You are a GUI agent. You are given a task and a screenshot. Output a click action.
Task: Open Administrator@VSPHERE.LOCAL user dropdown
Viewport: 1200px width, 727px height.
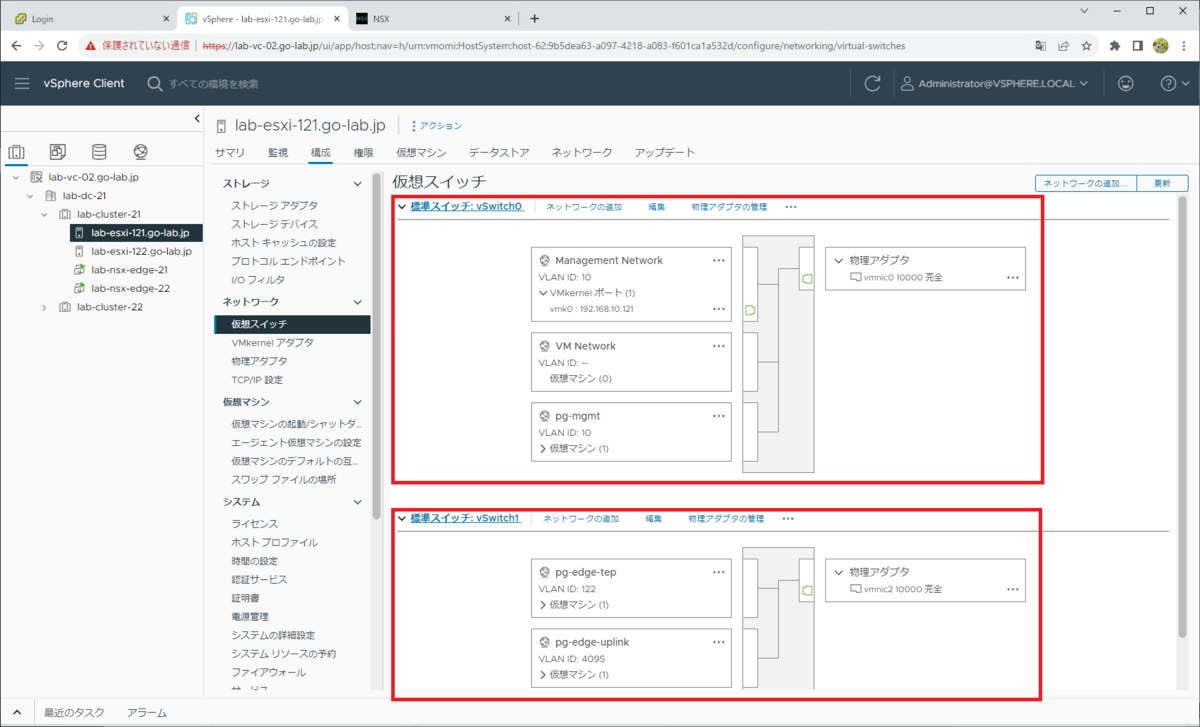coord(994,84)
